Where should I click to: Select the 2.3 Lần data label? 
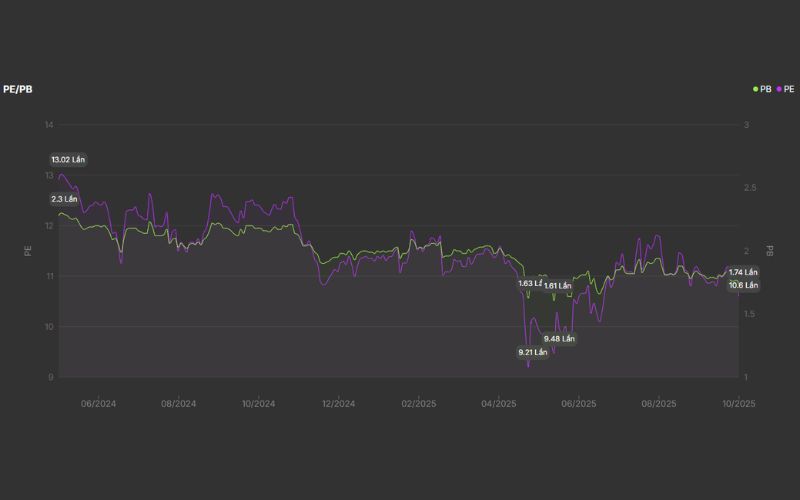pyautogui.click(x=64, y=199)
